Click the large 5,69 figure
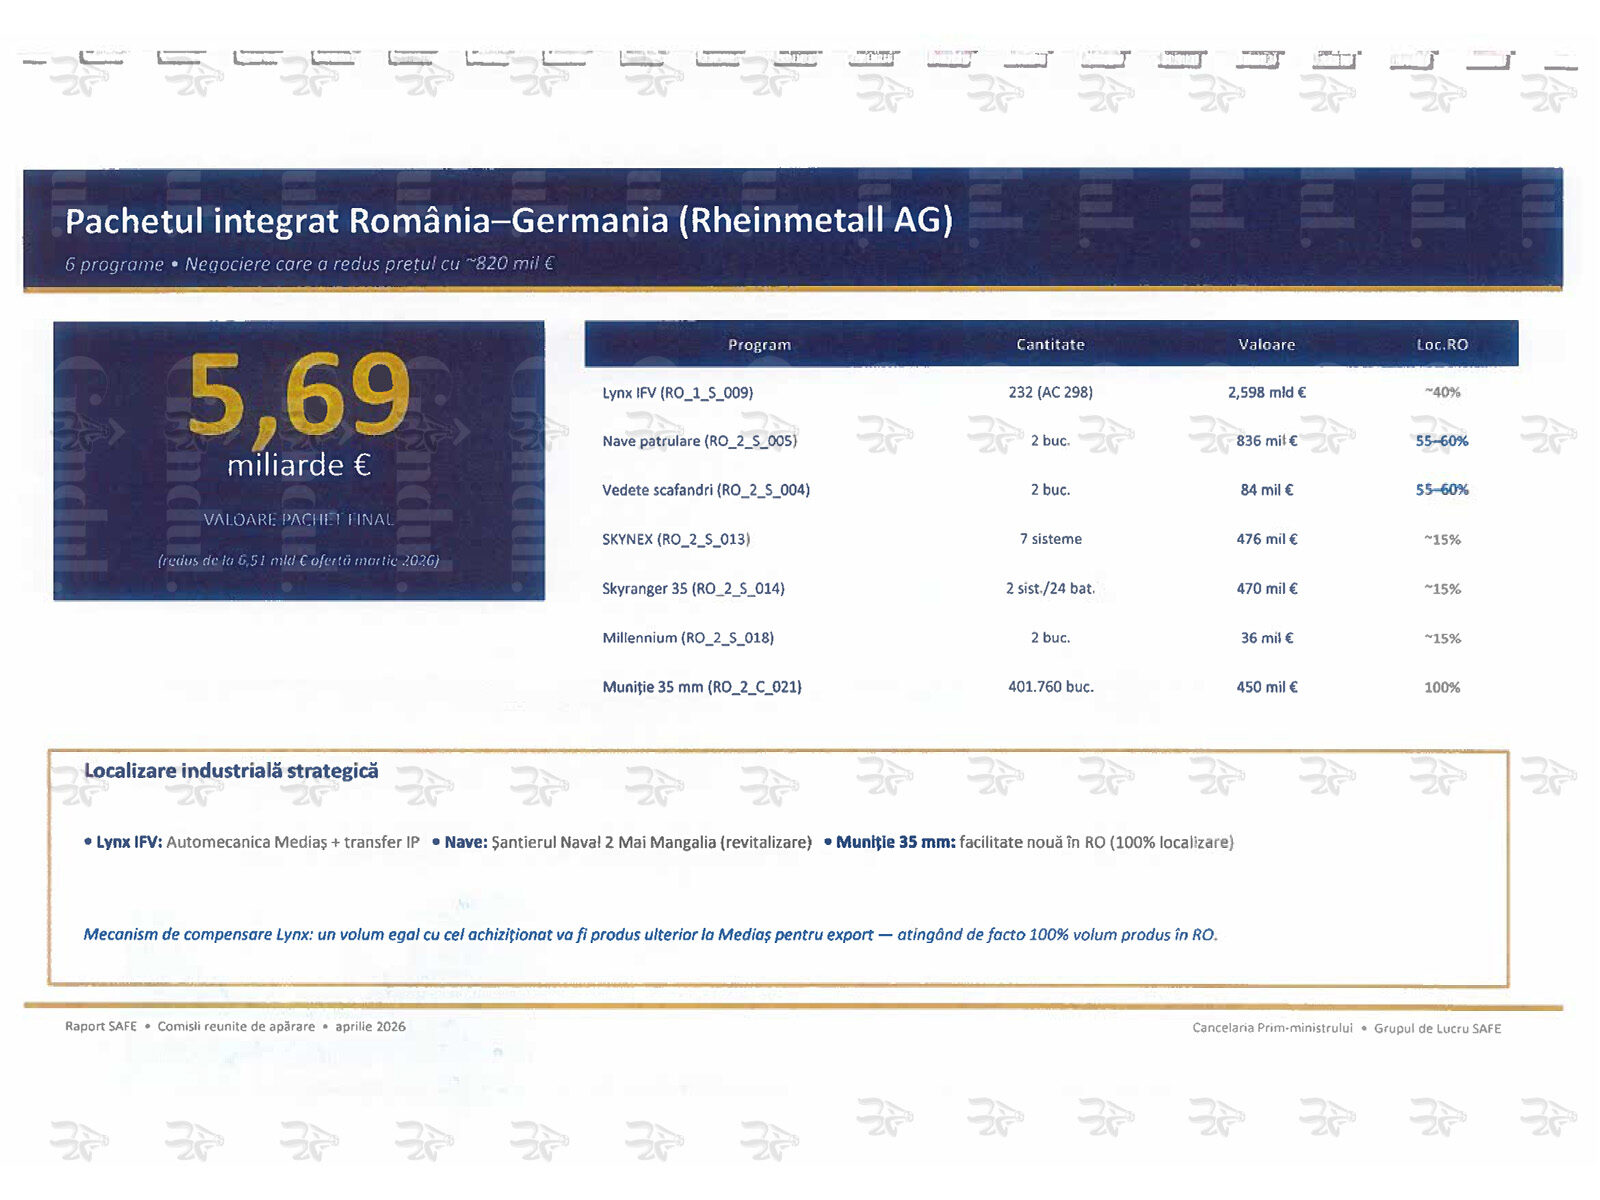The image size is (1600, 1200). pos(299,396)
